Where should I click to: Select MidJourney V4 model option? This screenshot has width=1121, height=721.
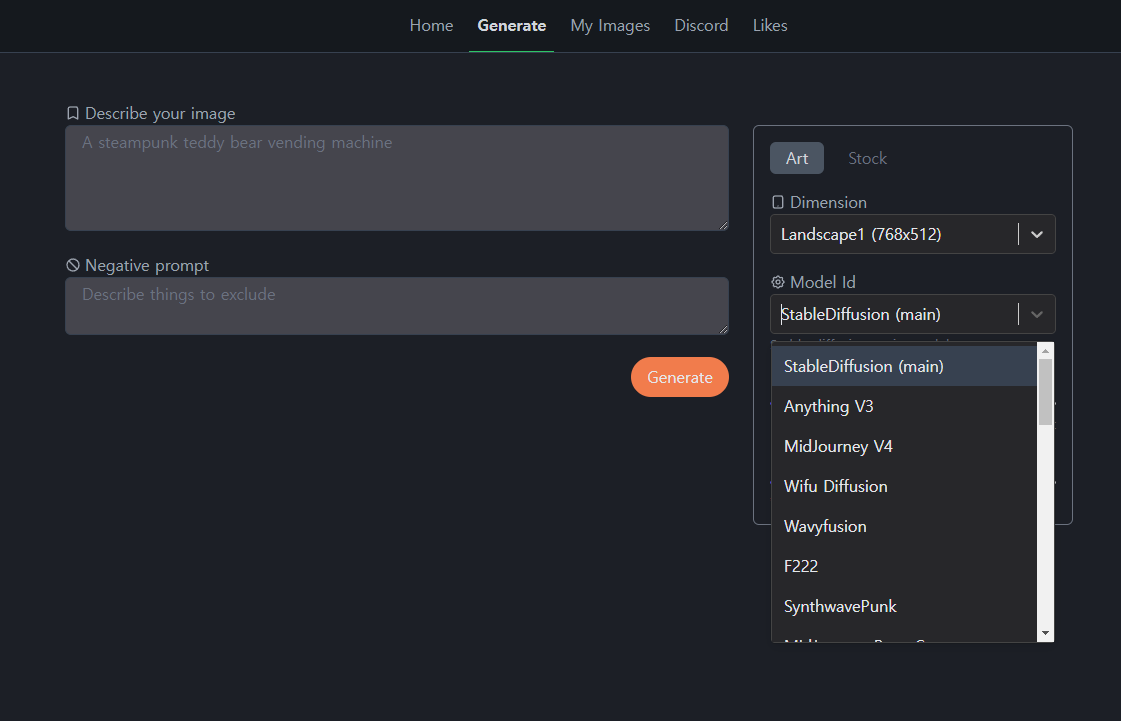[x=904, y=446]
